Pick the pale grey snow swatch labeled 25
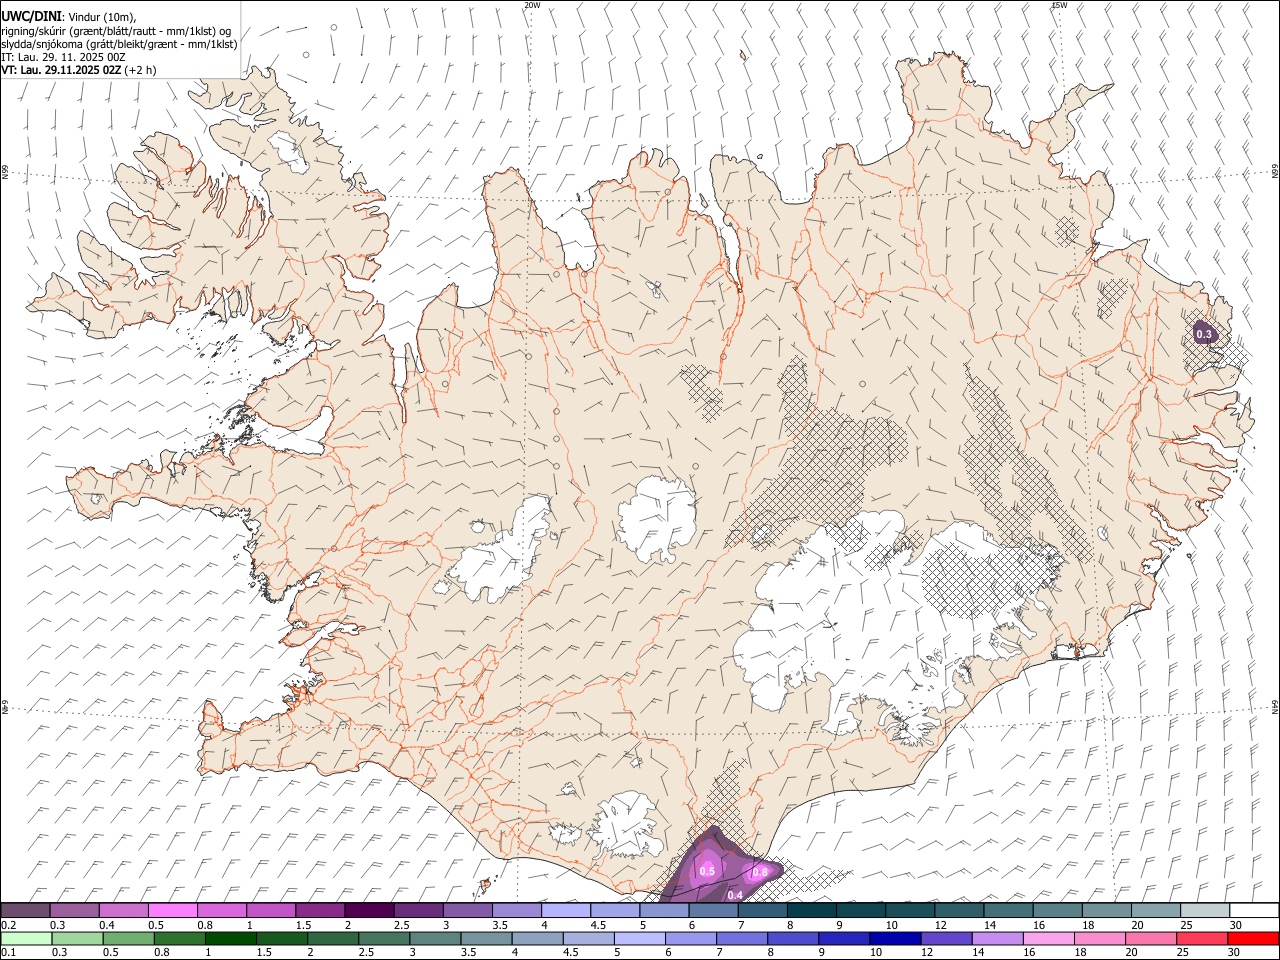Screen dimensions: 1280x960 tap(1205, 910)
